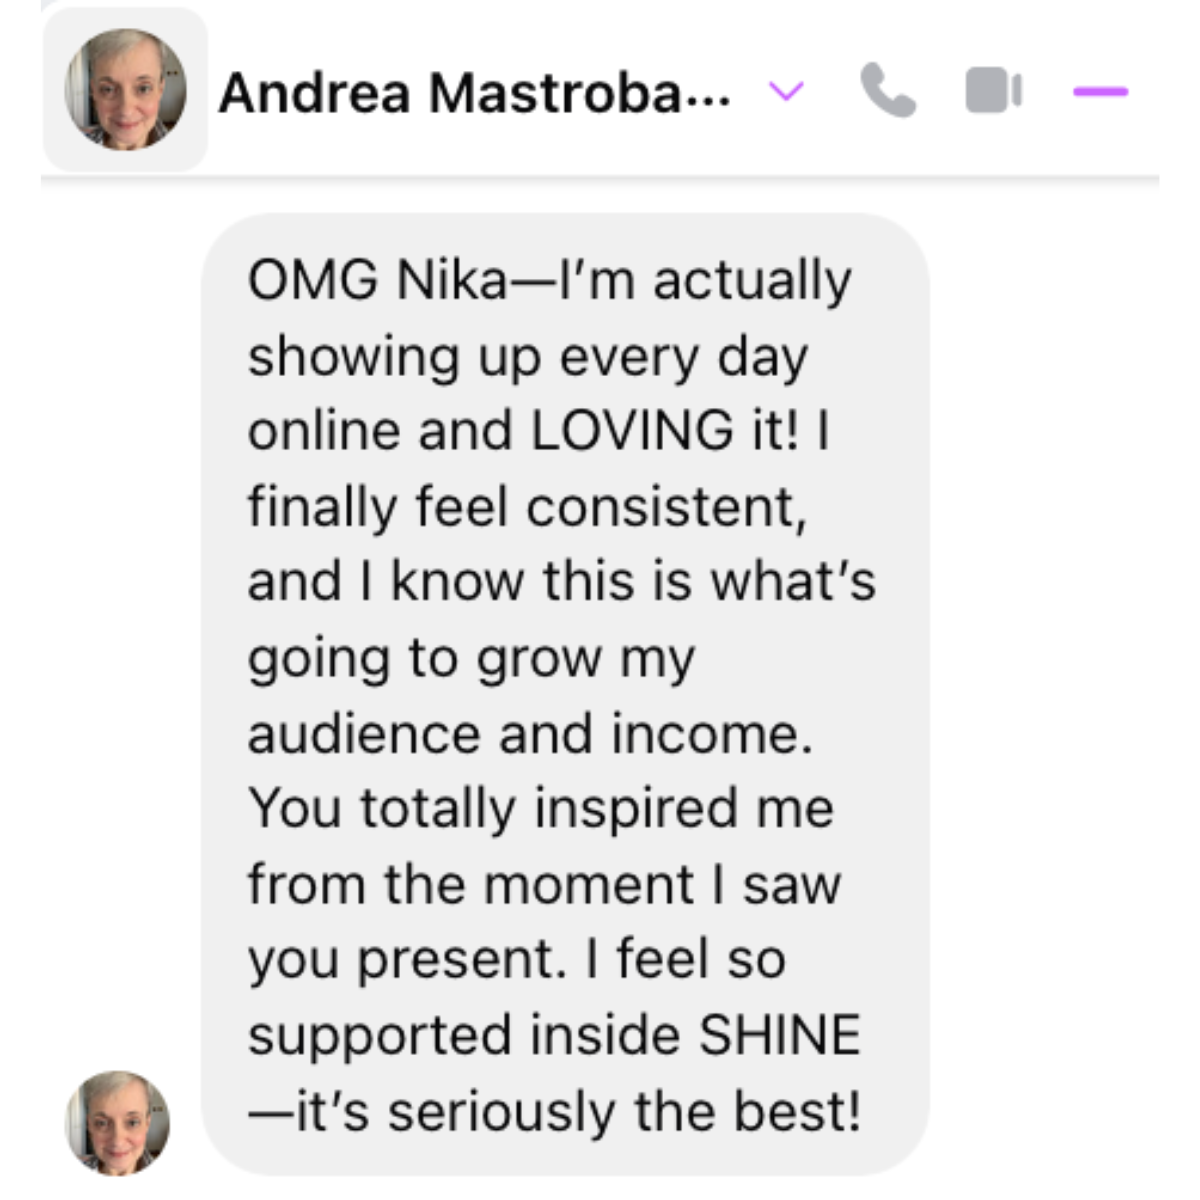This screenshot has width=1200, height=1200.
Task: Minimize the chat using the purple dash
Action: (1101, 91)
